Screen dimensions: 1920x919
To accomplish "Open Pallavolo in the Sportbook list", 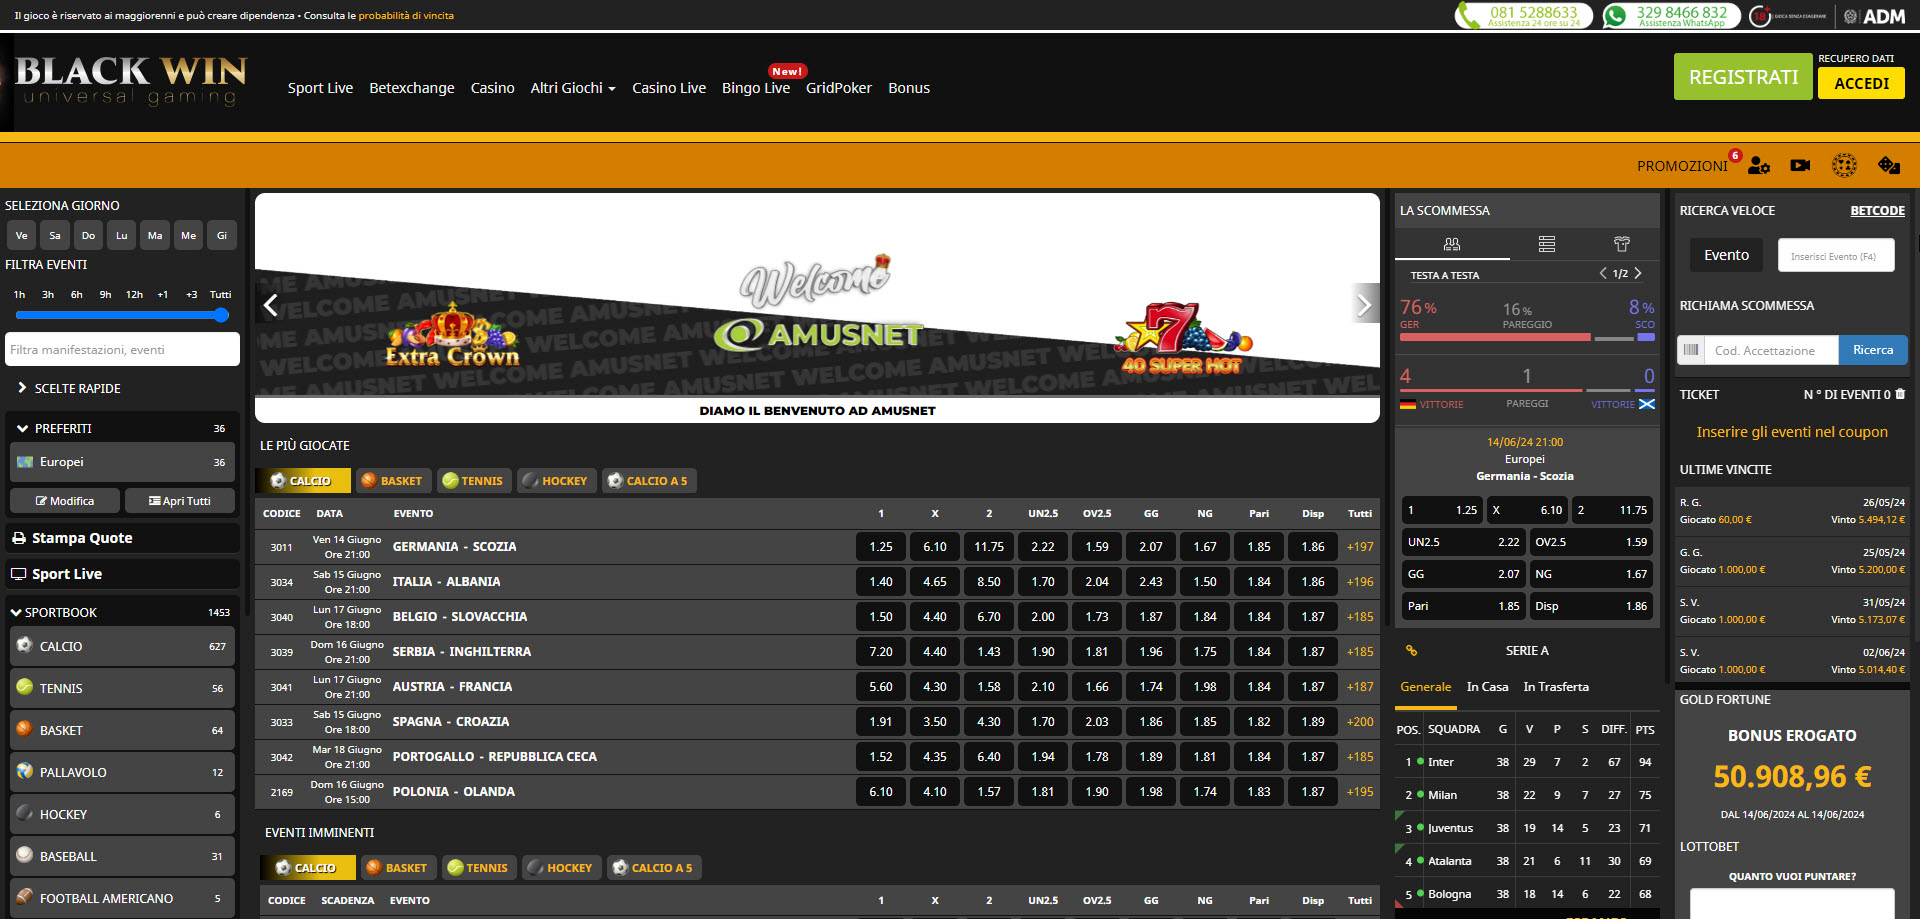I will click(122, 772).
